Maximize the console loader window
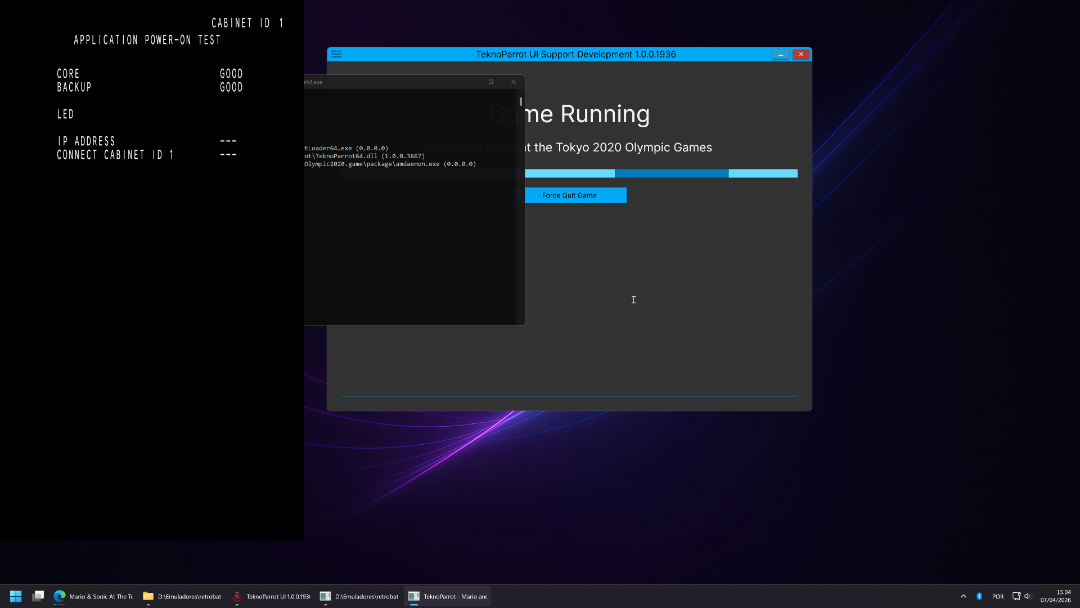This screenshot has height=608, width=1080. (x=491, y=82)
